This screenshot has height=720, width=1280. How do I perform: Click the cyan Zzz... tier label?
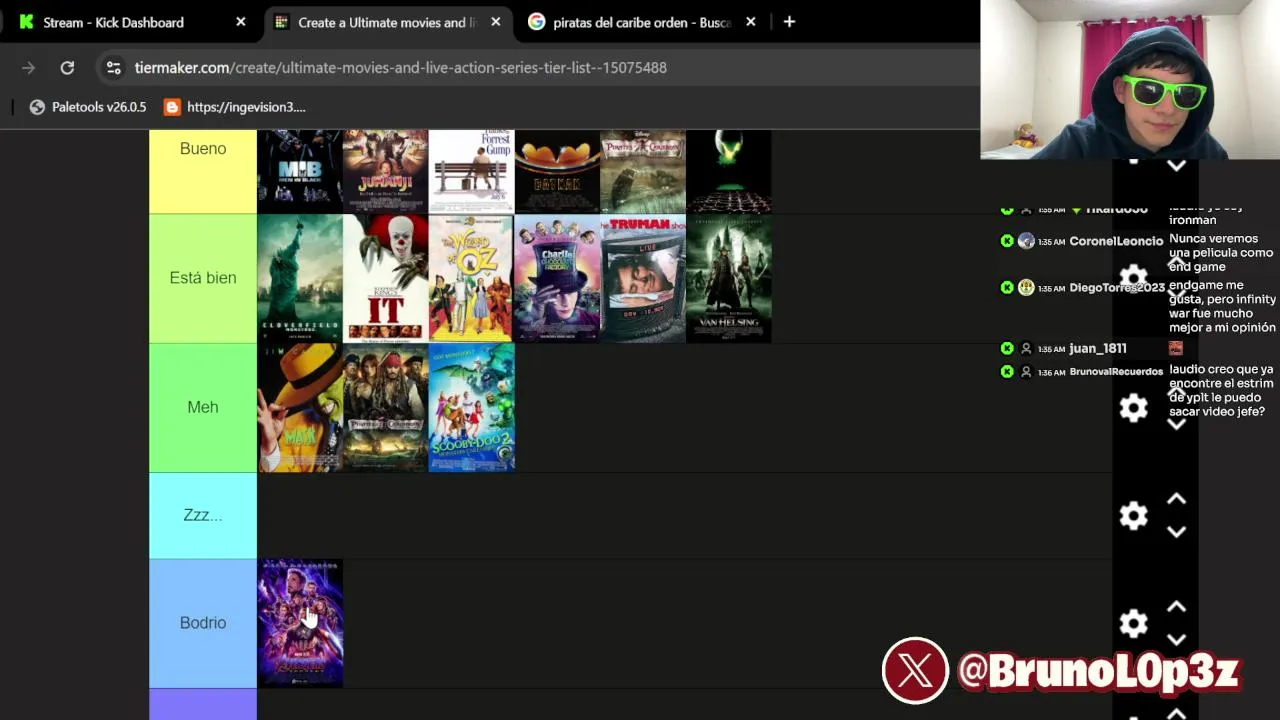tap(203, 515)
